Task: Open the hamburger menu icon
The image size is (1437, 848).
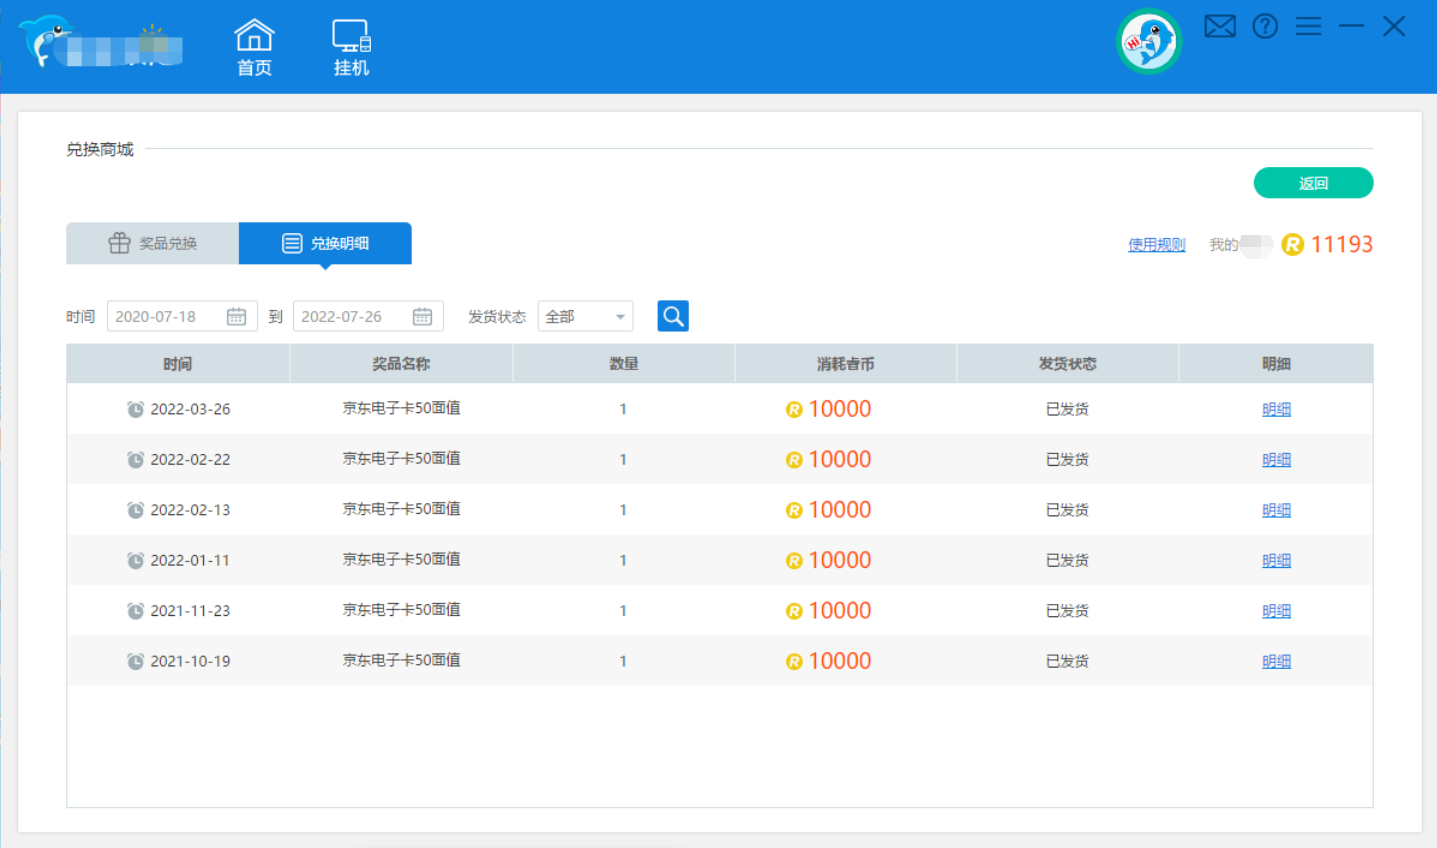Action: [x=1308, y=26]
